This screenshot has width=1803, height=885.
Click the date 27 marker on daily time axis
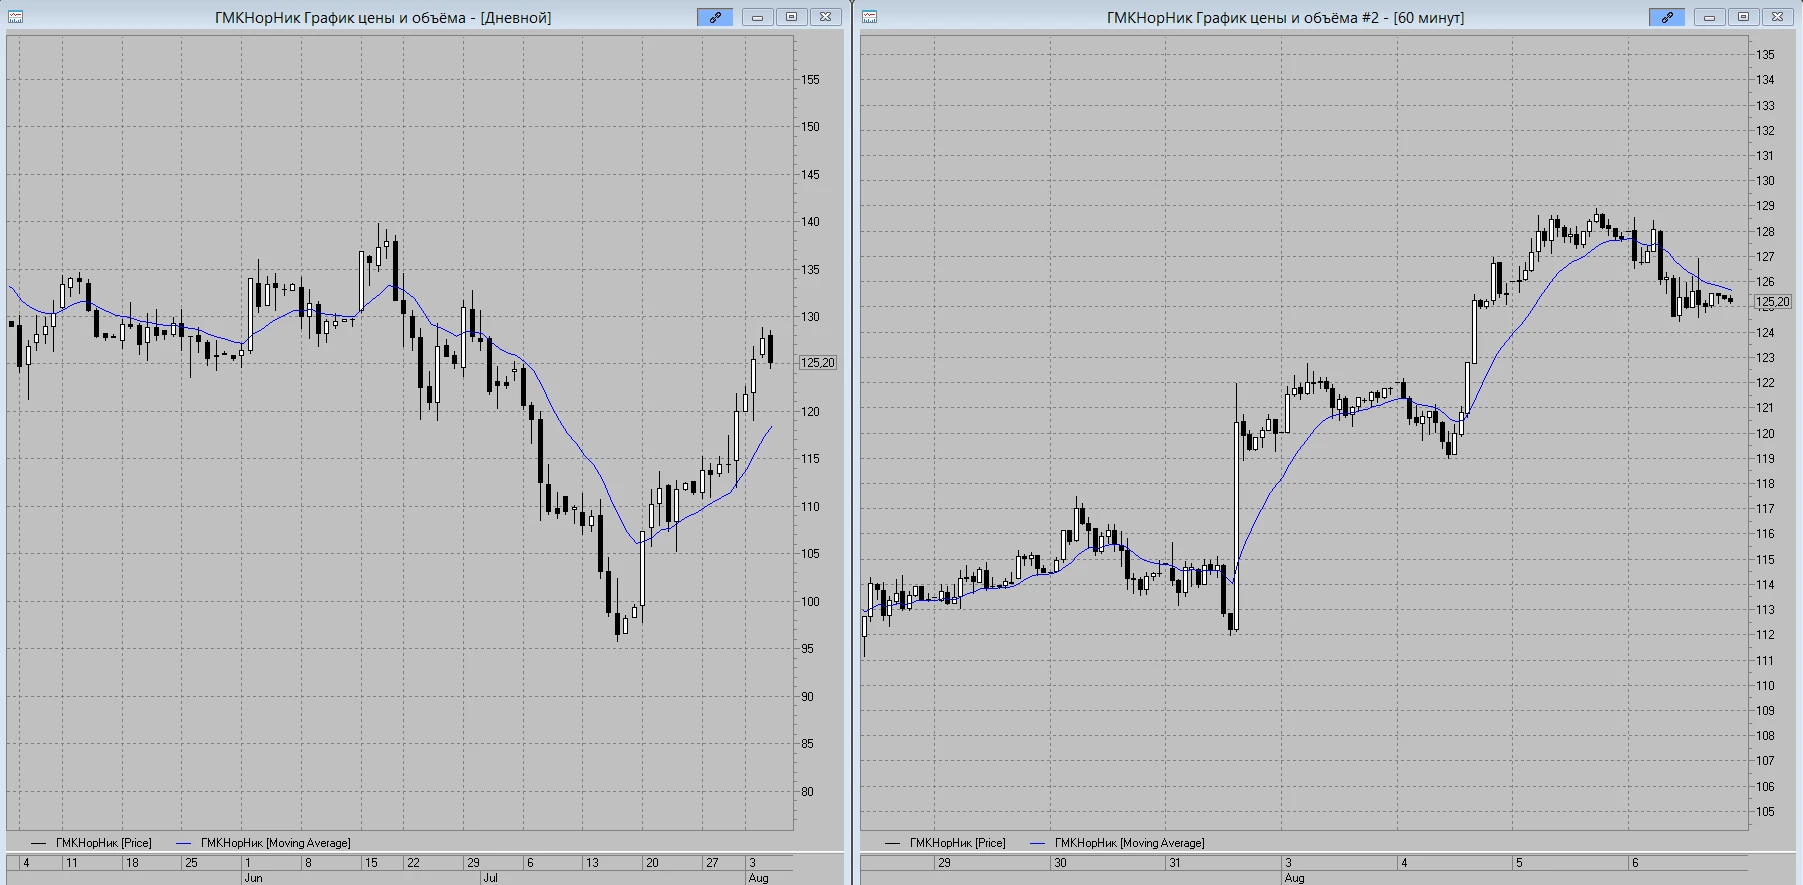tap(712, 863)
